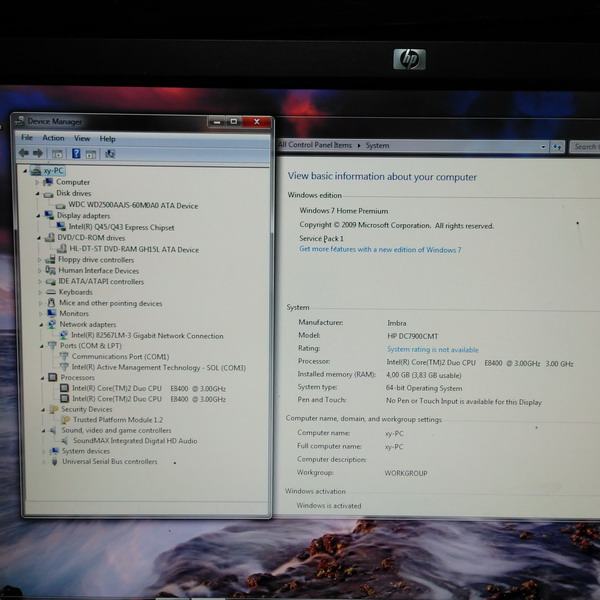The image size is (600, 600).
Task: Collapse the Display adapters node
Action: pos(38,215)
